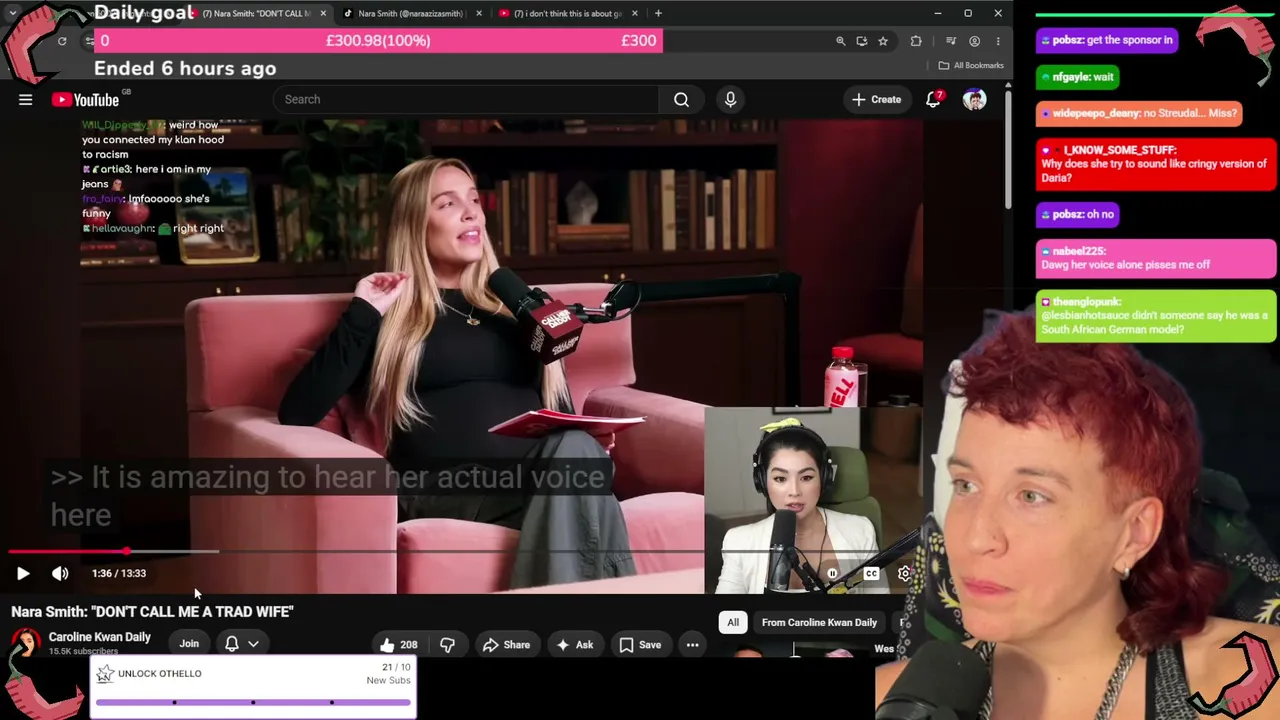The width and height of the screenshot is (1280, 720).
Task: Open the video player settings gear
Action: (905, 573)
